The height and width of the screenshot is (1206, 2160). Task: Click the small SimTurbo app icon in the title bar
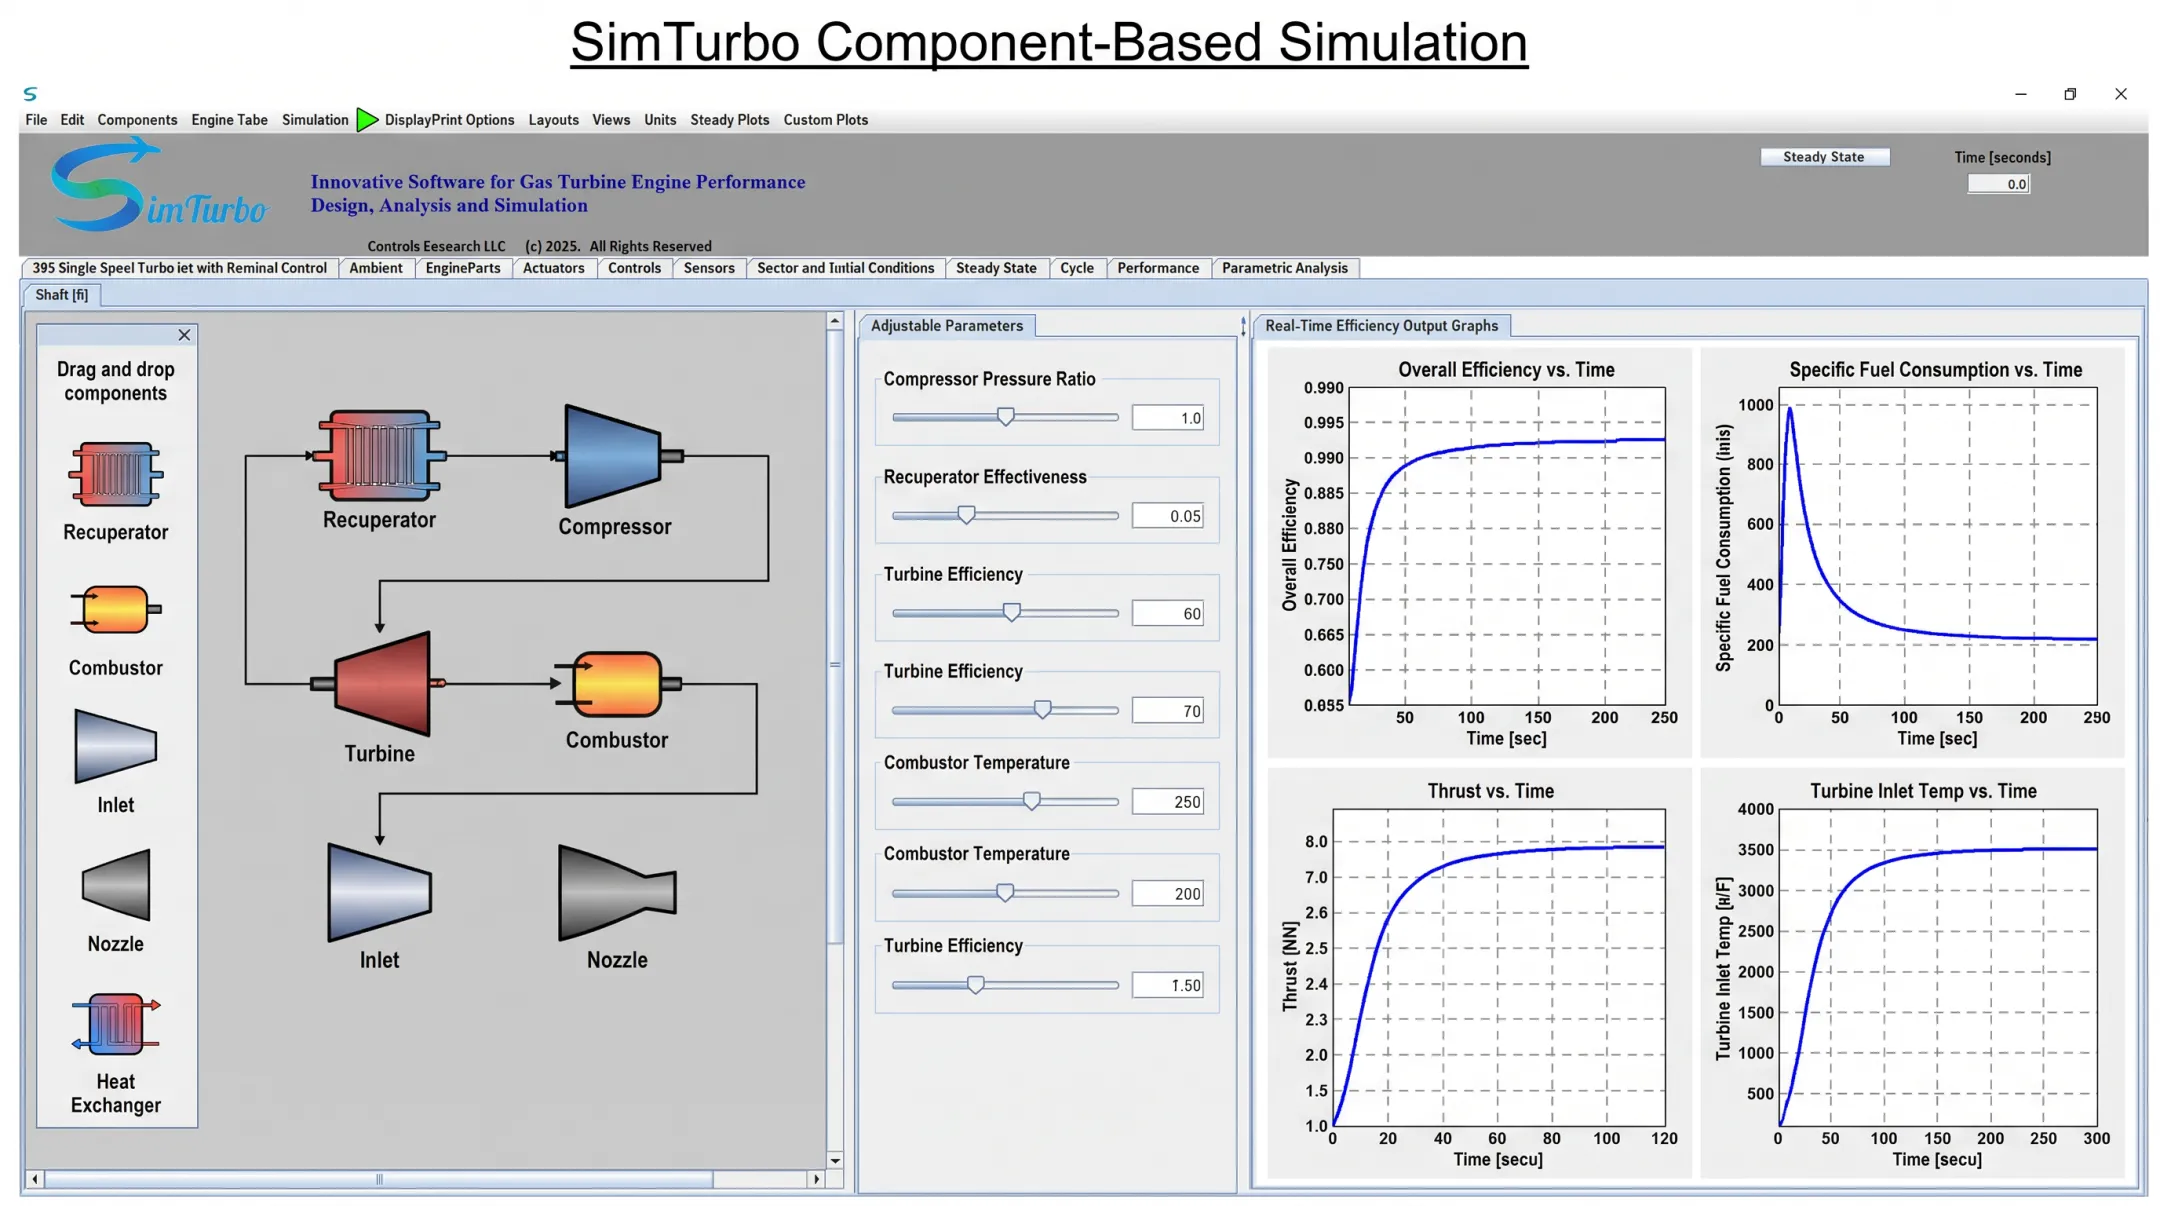(30, 94)
